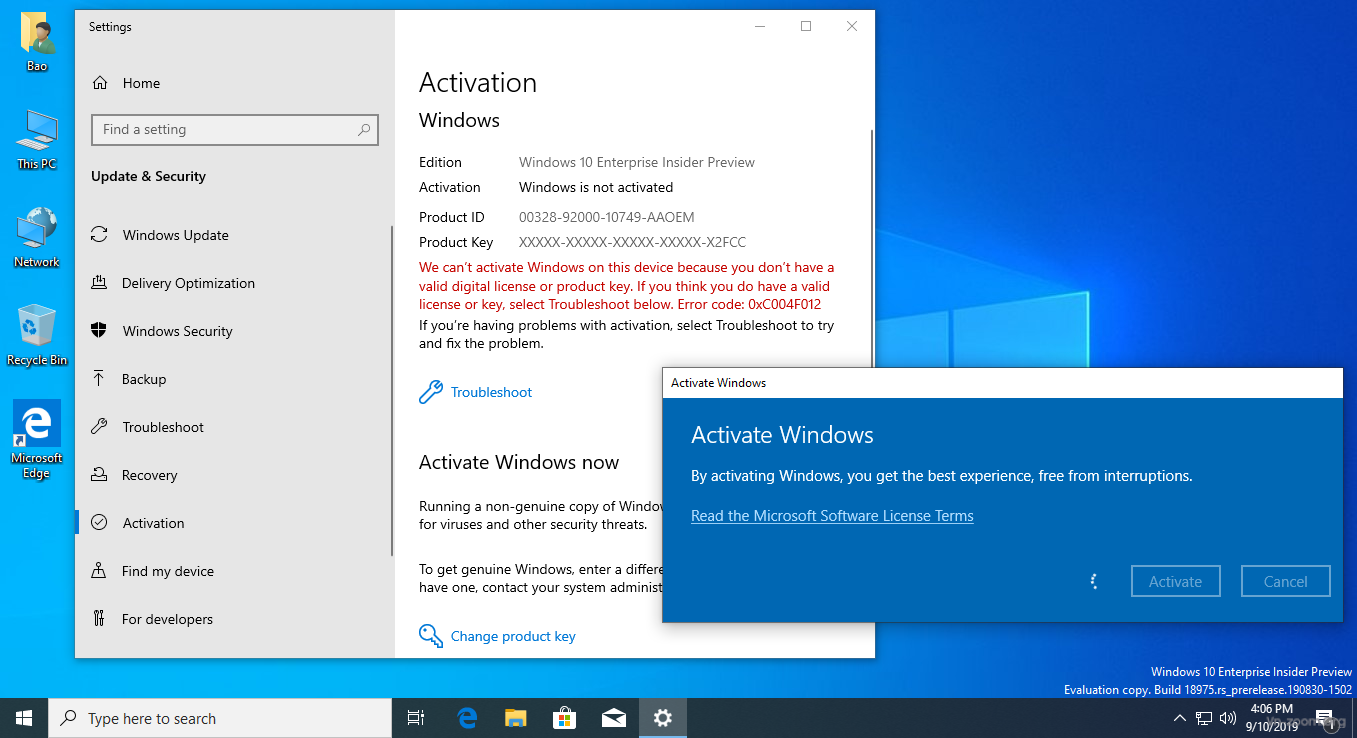Image resolution: width=1357 pixels, height=738 pixels.
Task: Click the volume speaker tray icon
Action: (x=1228, y=718)
